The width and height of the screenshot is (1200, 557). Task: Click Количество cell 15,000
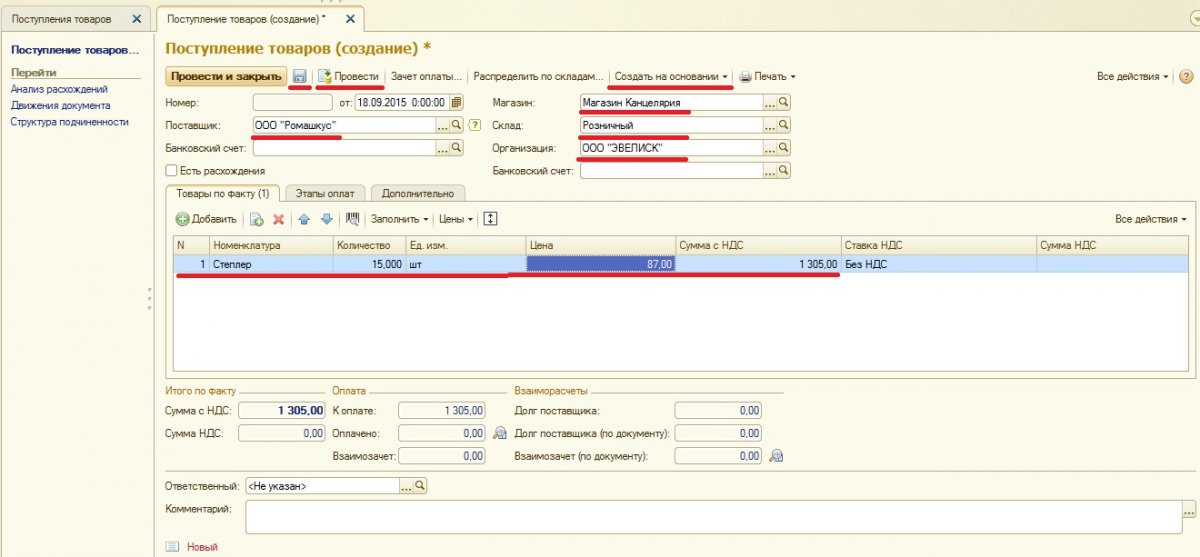370,264
